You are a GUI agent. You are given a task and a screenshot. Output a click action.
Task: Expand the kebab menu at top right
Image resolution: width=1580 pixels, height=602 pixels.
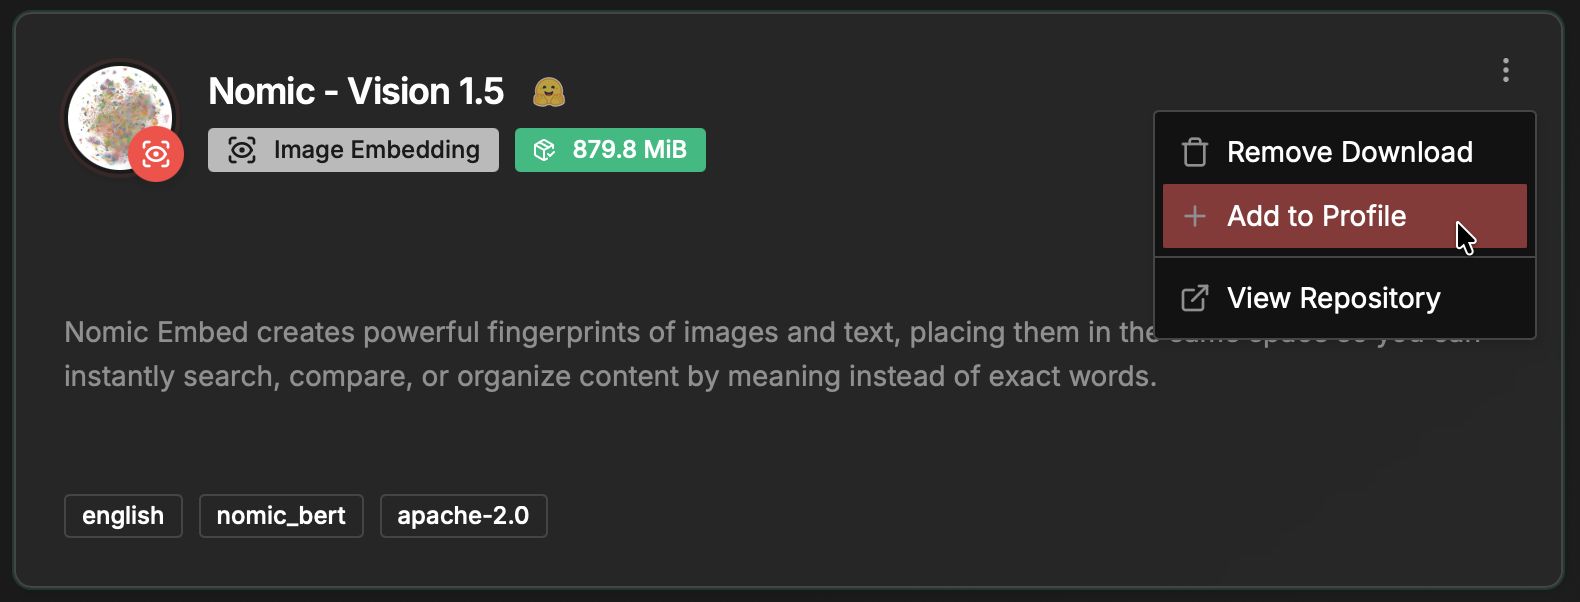[x=1505, y=70]
